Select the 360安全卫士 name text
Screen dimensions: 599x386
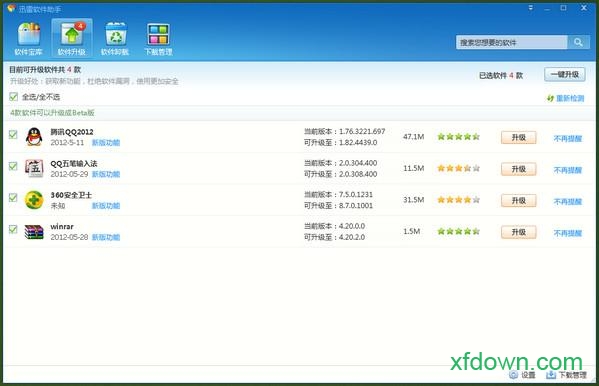[x=71, y=195]
